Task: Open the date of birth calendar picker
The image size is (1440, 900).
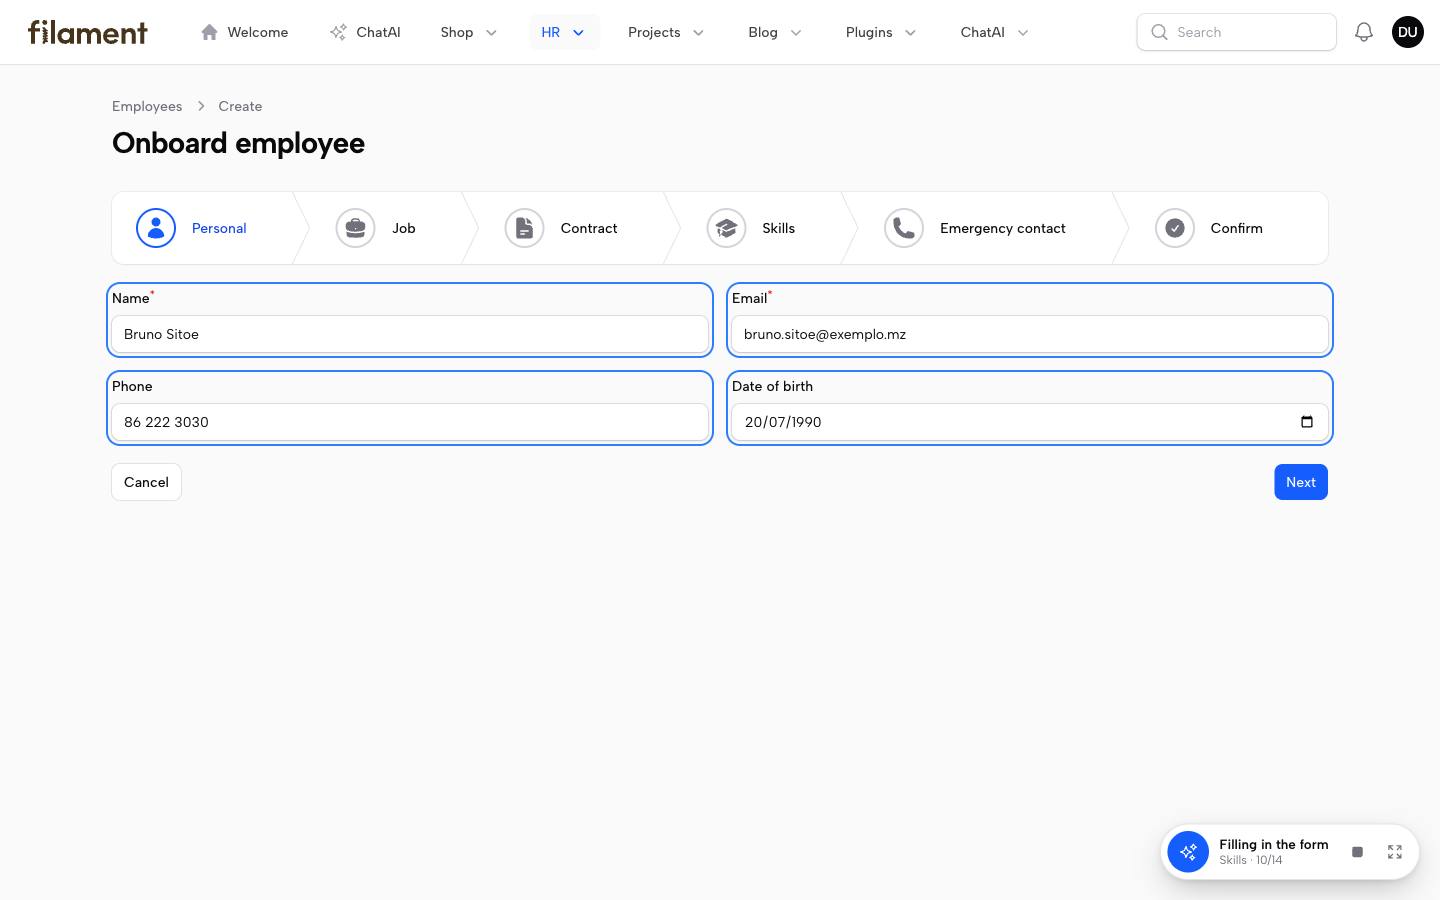Action: pyautogui.click(x=1307, y=422)
